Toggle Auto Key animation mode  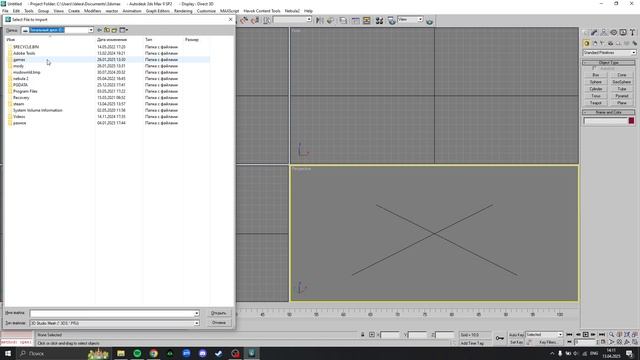[516, 335]
